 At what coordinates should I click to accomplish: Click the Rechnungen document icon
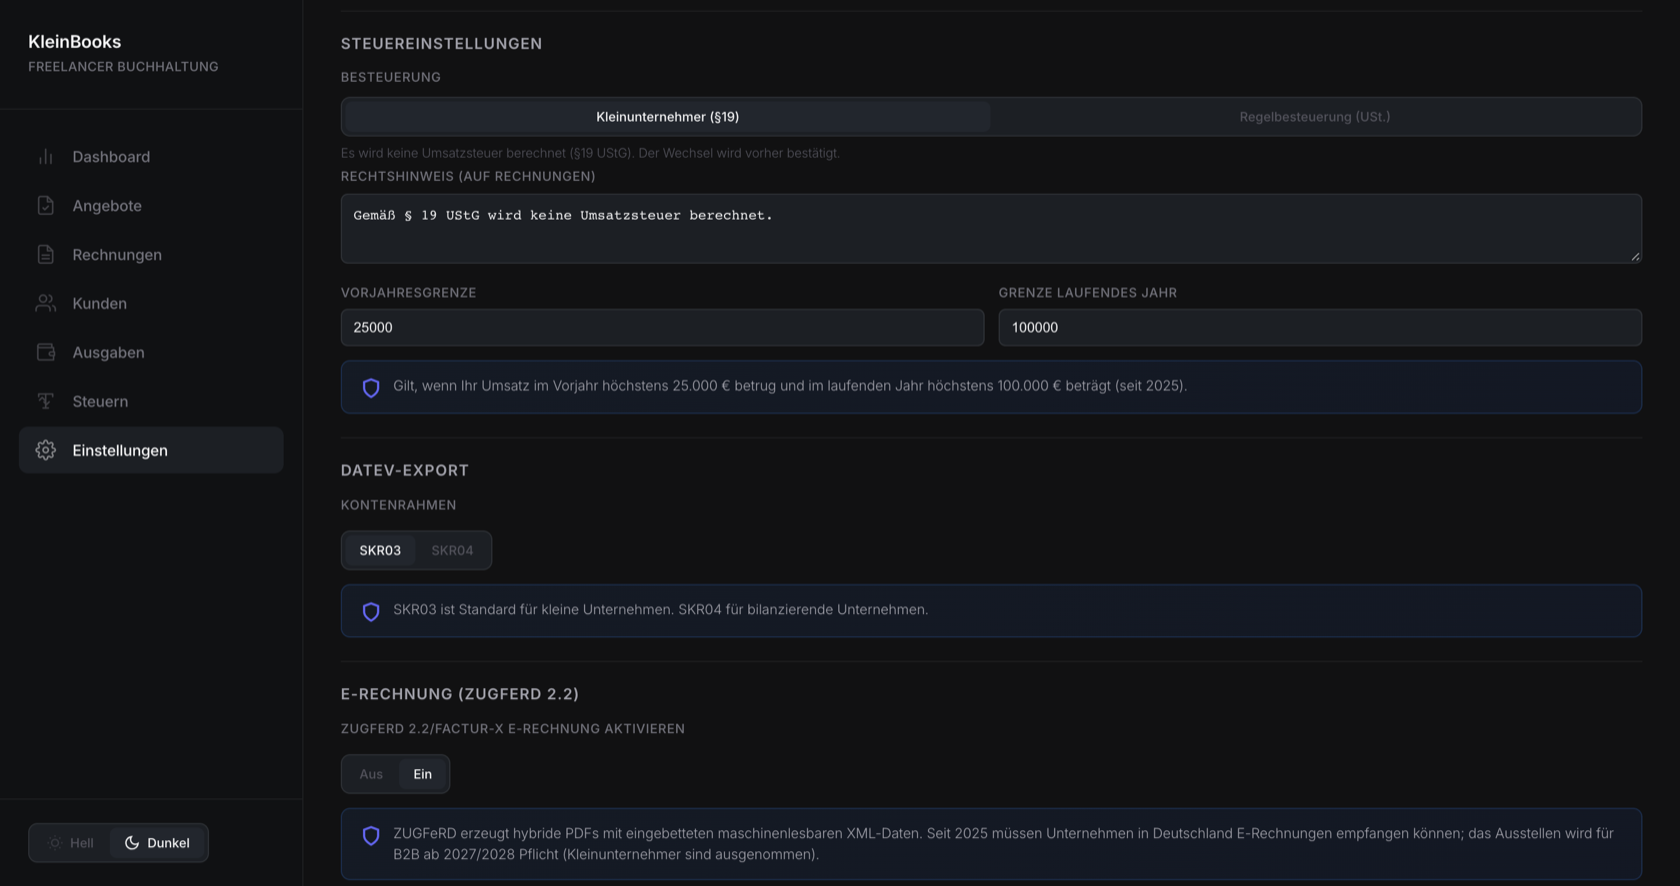point(46,255)
